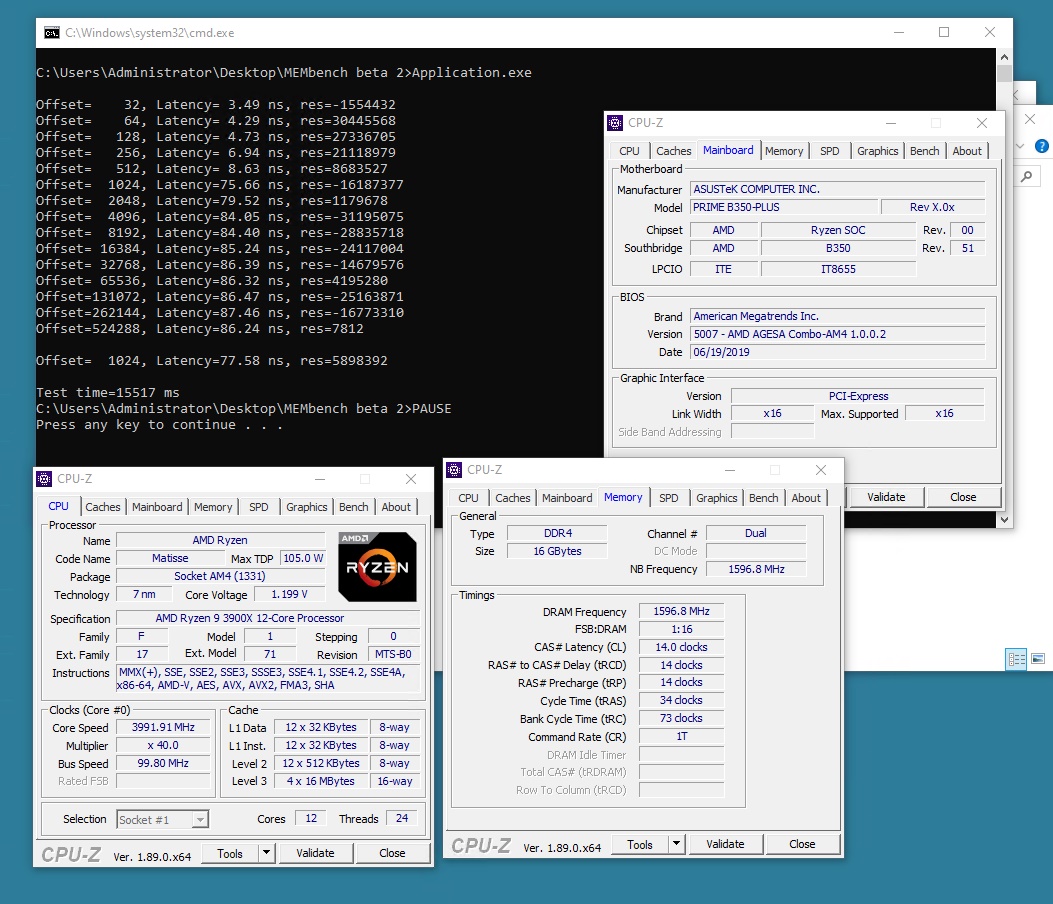The width and height of the screenshot is (1053, 904).
Task: Open Caches tab in CPU window
Action: point(103,507)
